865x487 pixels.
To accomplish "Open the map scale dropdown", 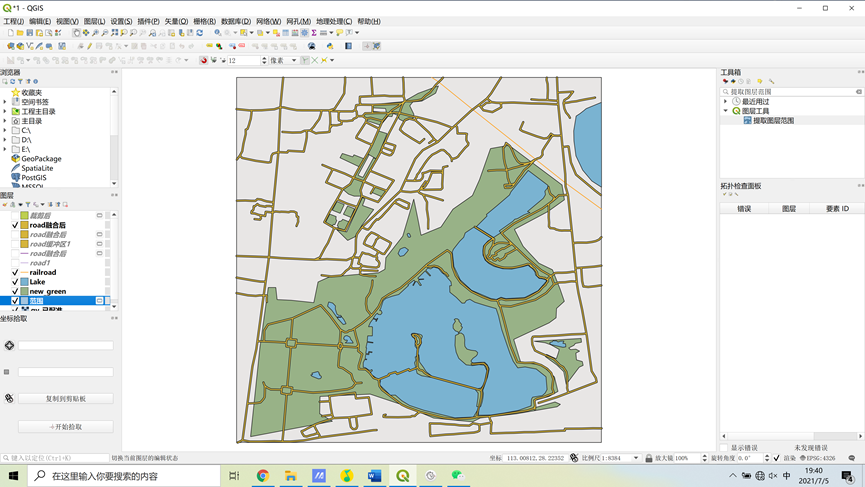I will tap(636, 458).
